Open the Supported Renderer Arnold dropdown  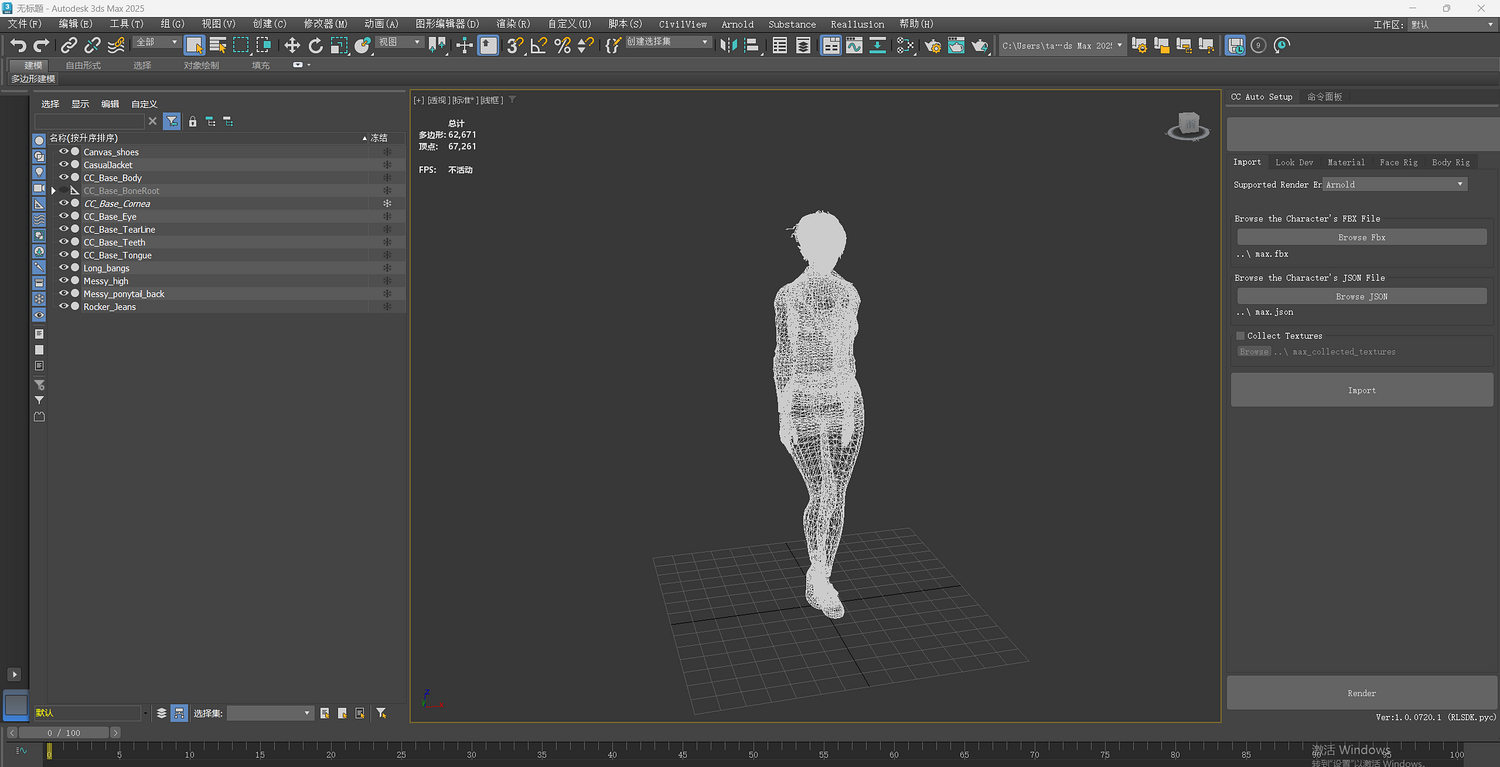pyautogui.click(x=1395, y=184)
